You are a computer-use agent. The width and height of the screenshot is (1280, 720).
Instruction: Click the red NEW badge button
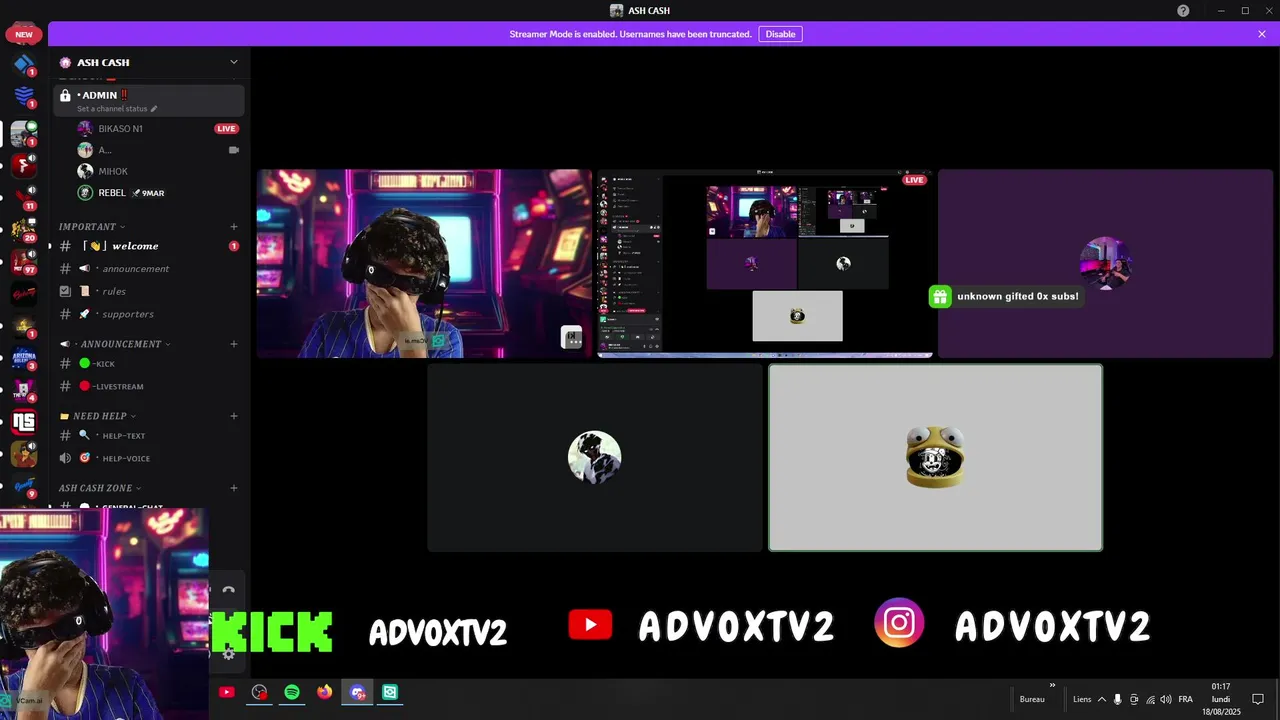click(24, 34)
